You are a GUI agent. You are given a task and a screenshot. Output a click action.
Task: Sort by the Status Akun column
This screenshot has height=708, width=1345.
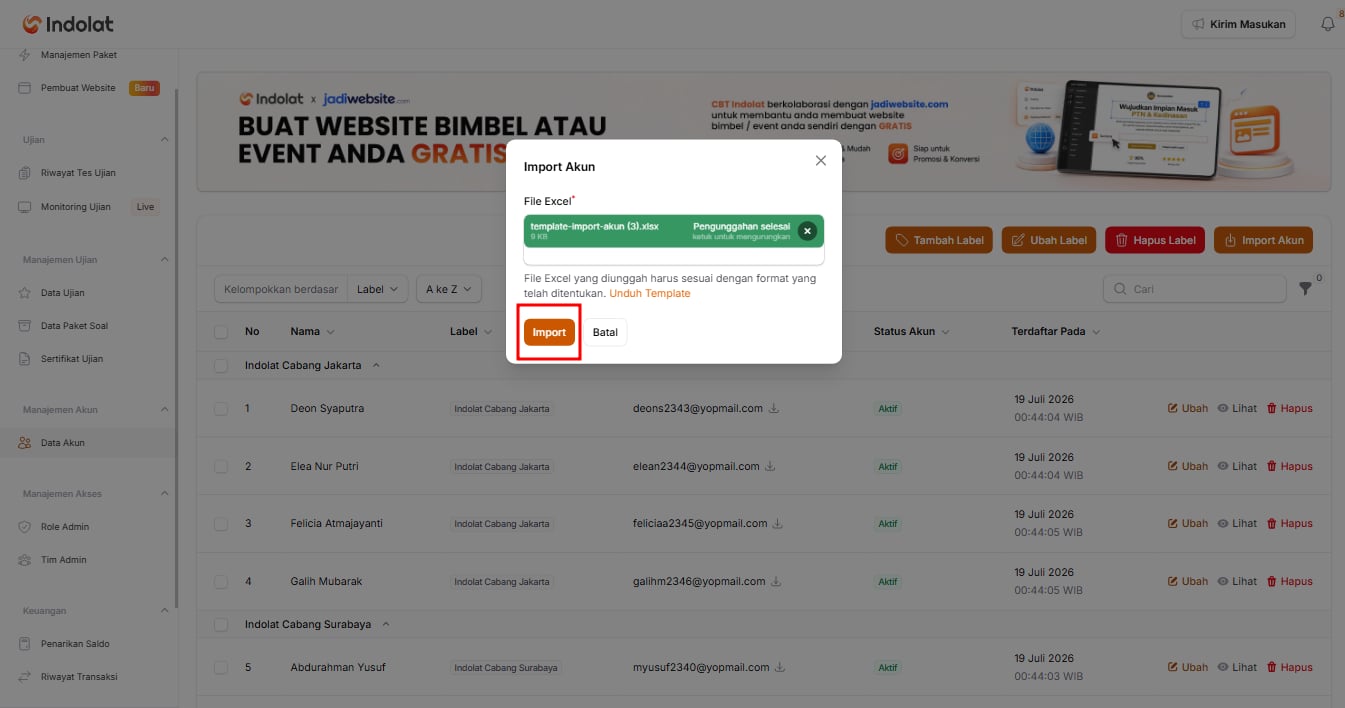click(912, 331)
